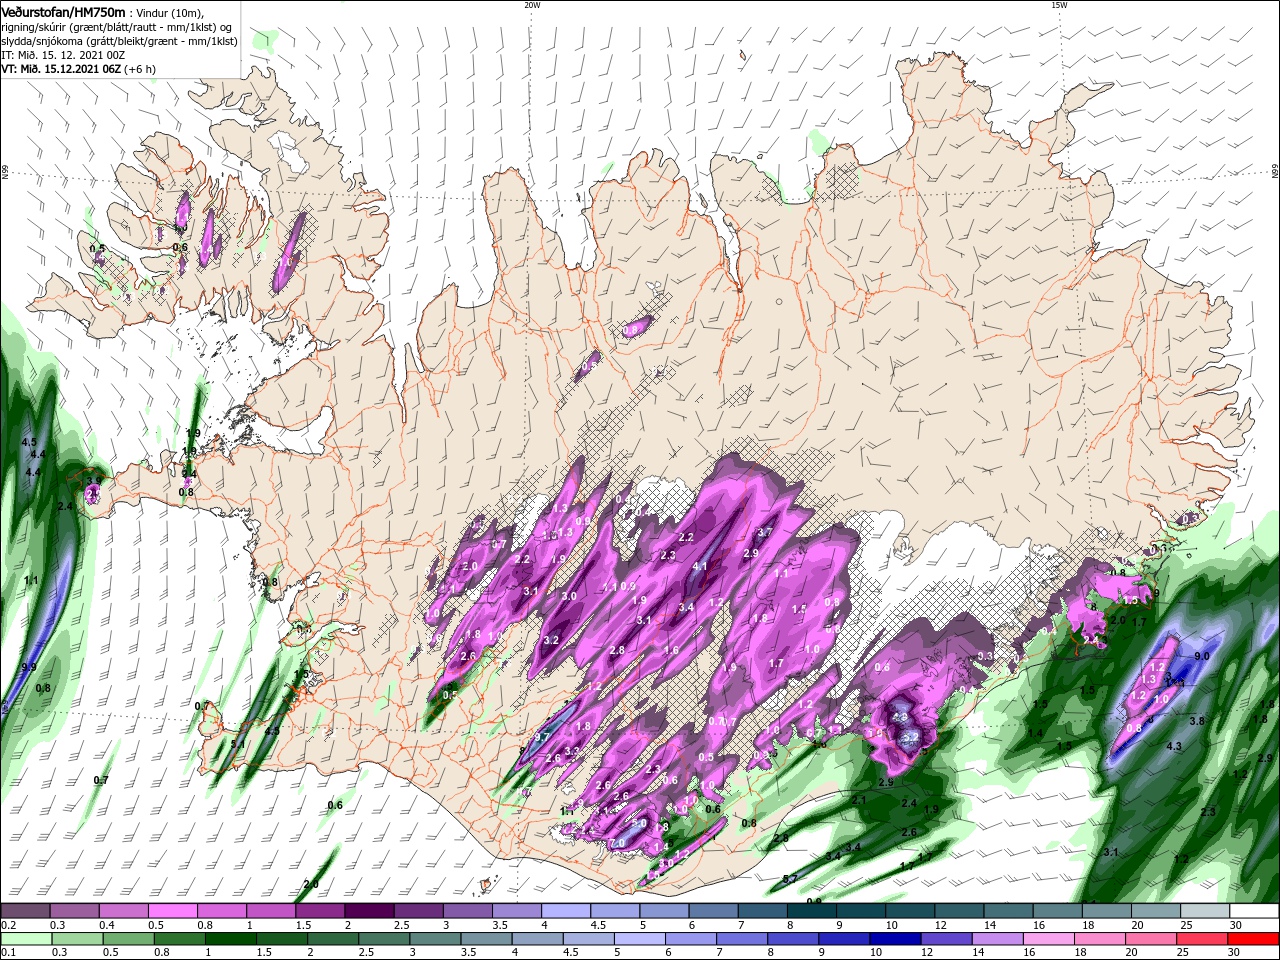This screenshot has height=960, width=1280.
Task: Click the "rigning/skúrir" legend description line
Action: (116, 26)
